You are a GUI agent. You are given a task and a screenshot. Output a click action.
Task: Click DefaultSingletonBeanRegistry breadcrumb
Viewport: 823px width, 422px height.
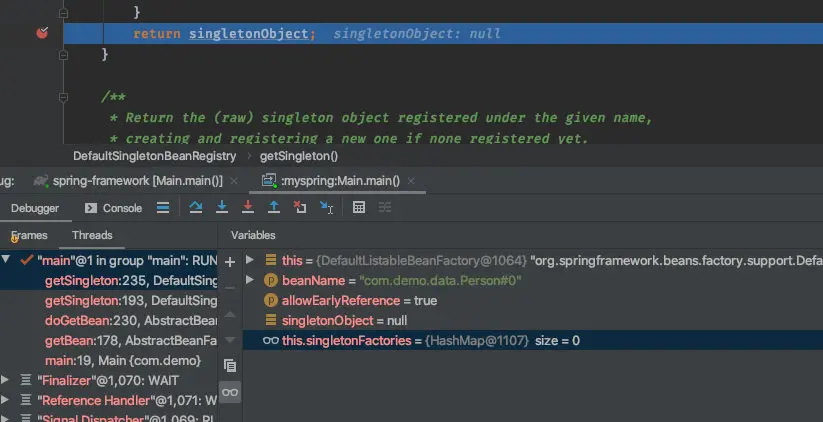pyautogui.click(x=154, y=156)
